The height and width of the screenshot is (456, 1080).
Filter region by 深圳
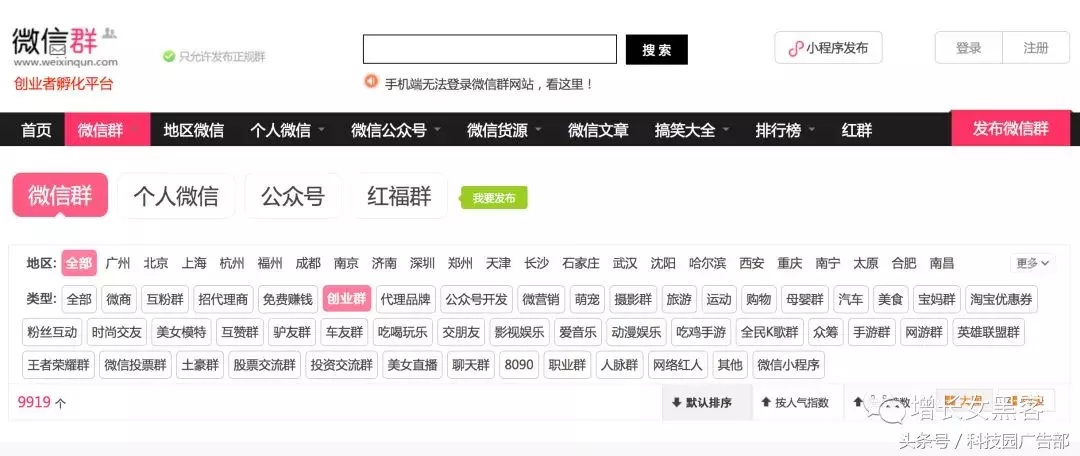point(422,263)
